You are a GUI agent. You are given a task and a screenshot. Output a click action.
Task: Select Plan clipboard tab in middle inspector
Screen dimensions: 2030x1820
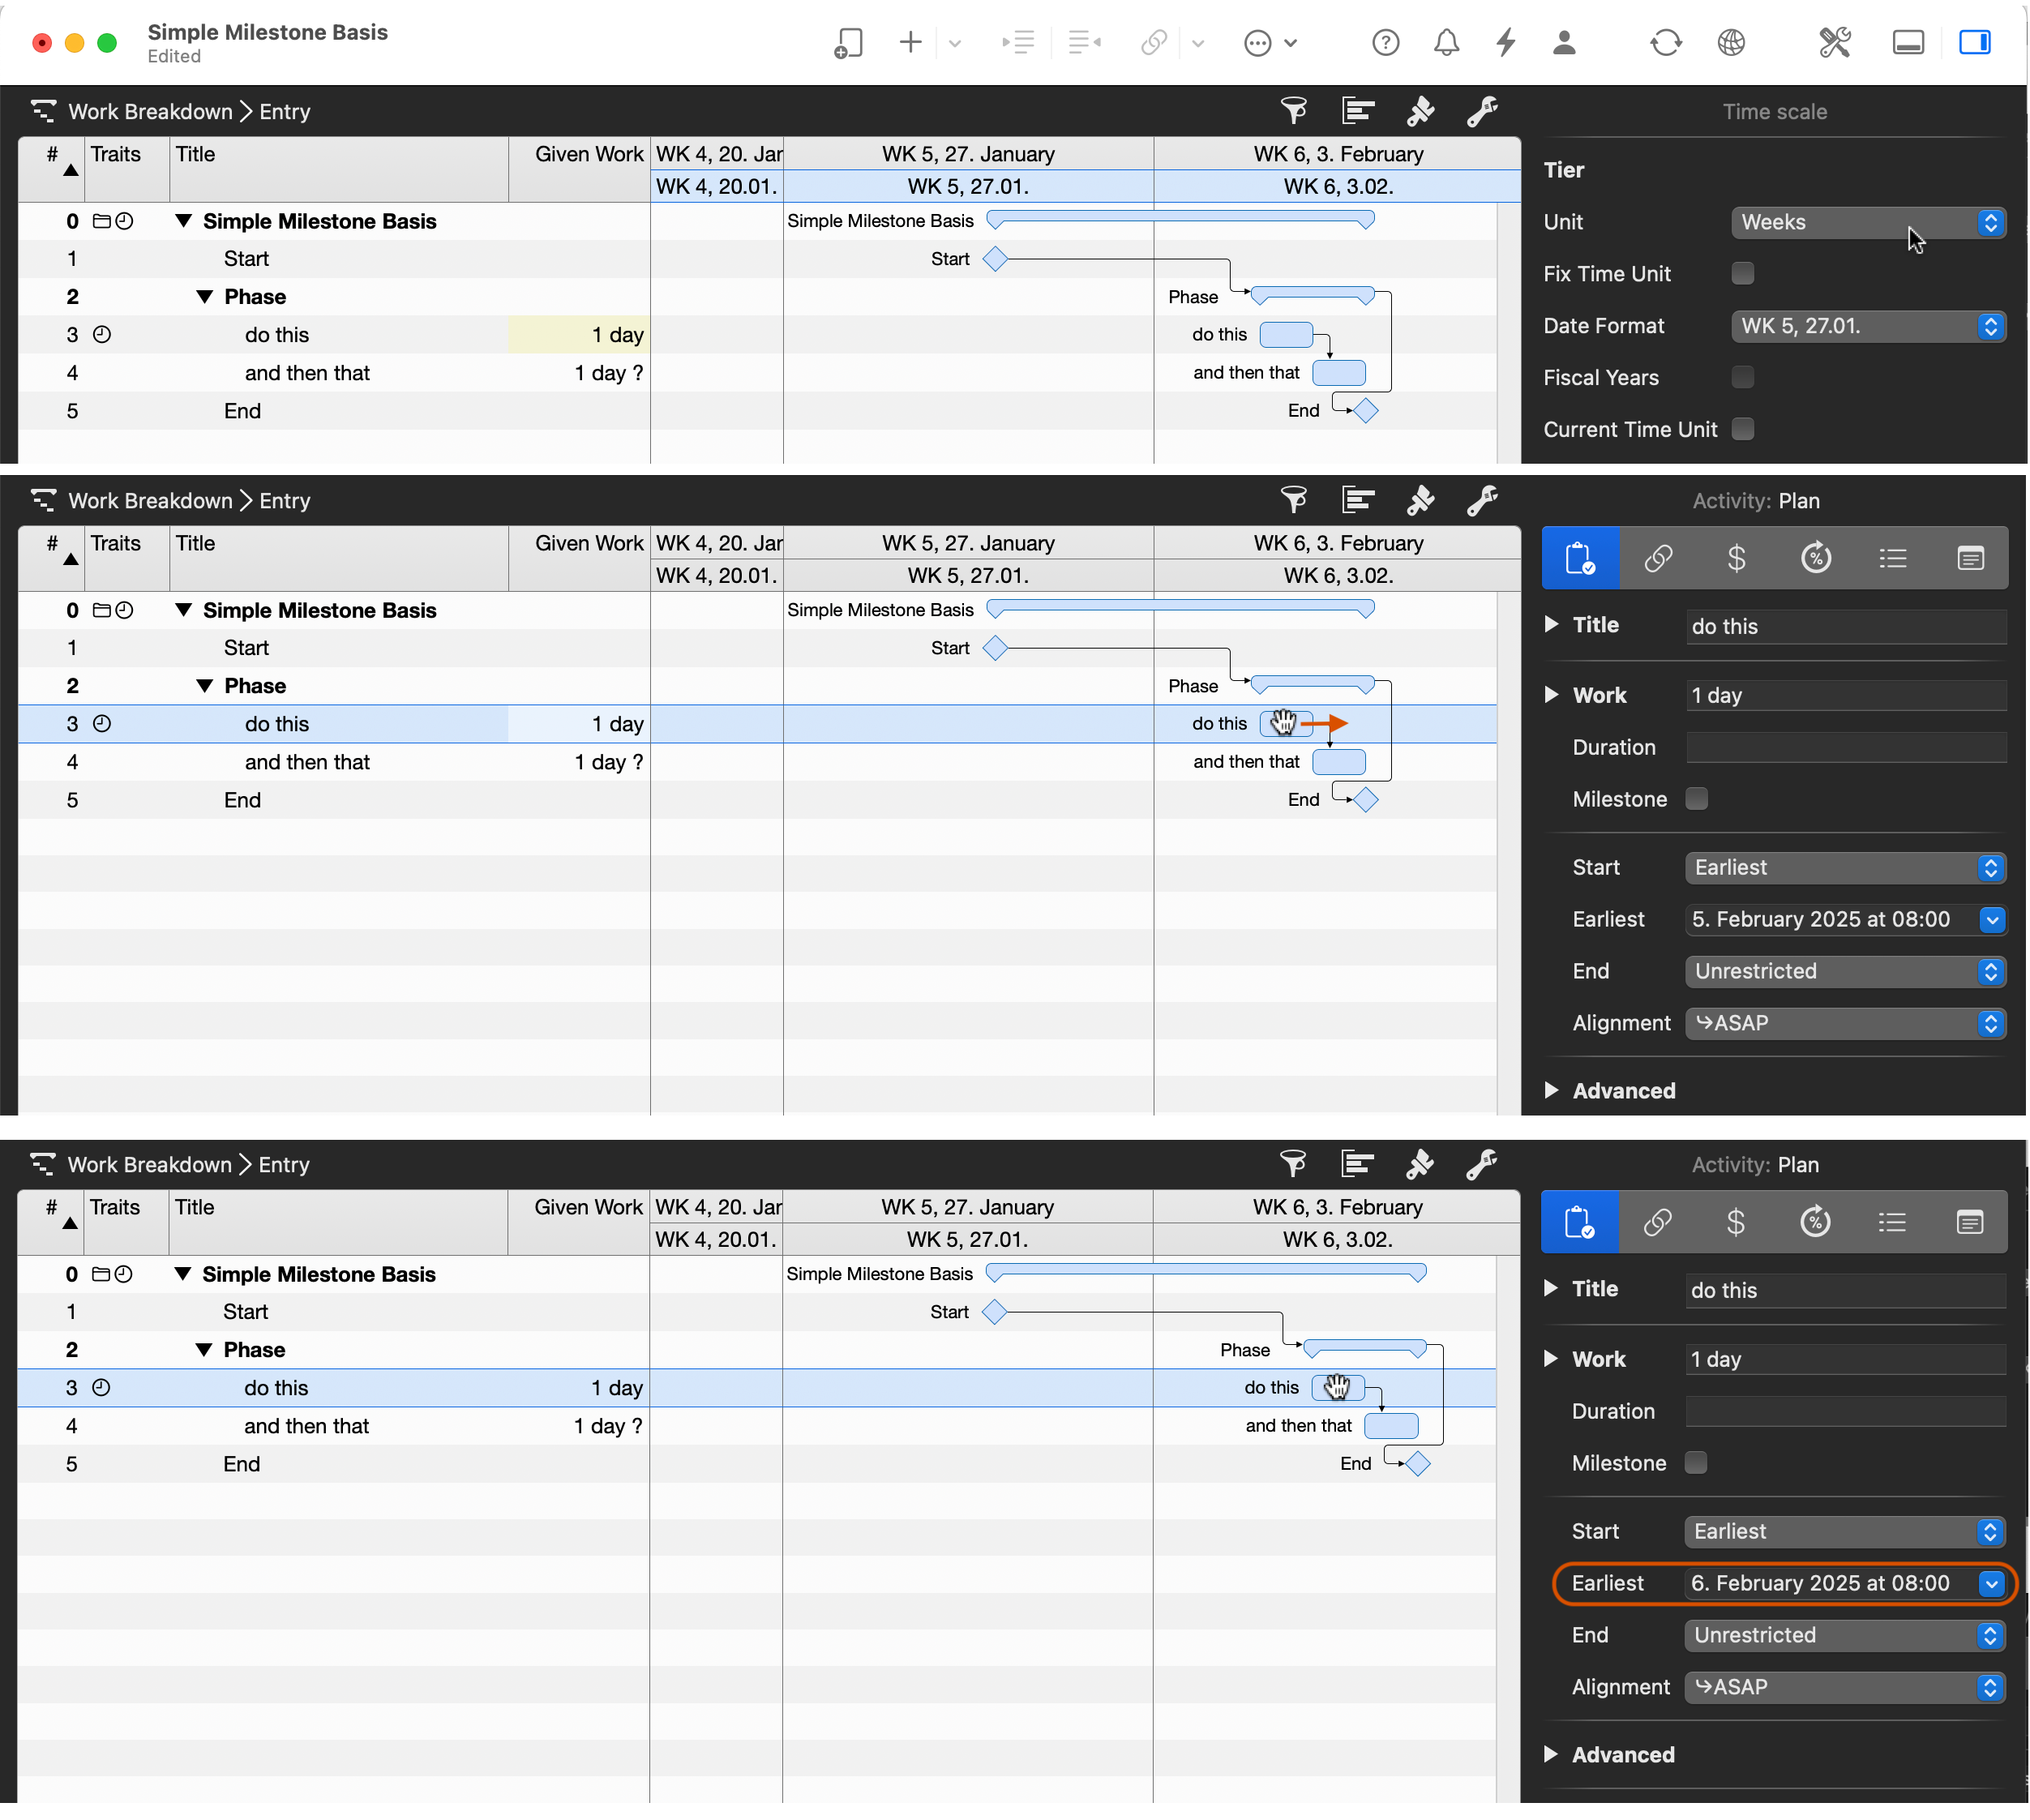(x=1580, y=558)
